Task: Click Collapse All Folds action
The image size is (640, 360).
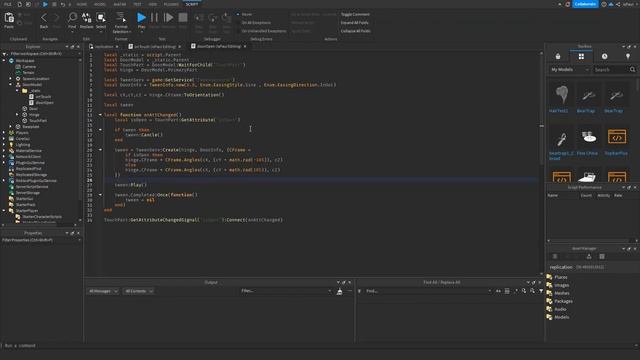Action: 356,31
